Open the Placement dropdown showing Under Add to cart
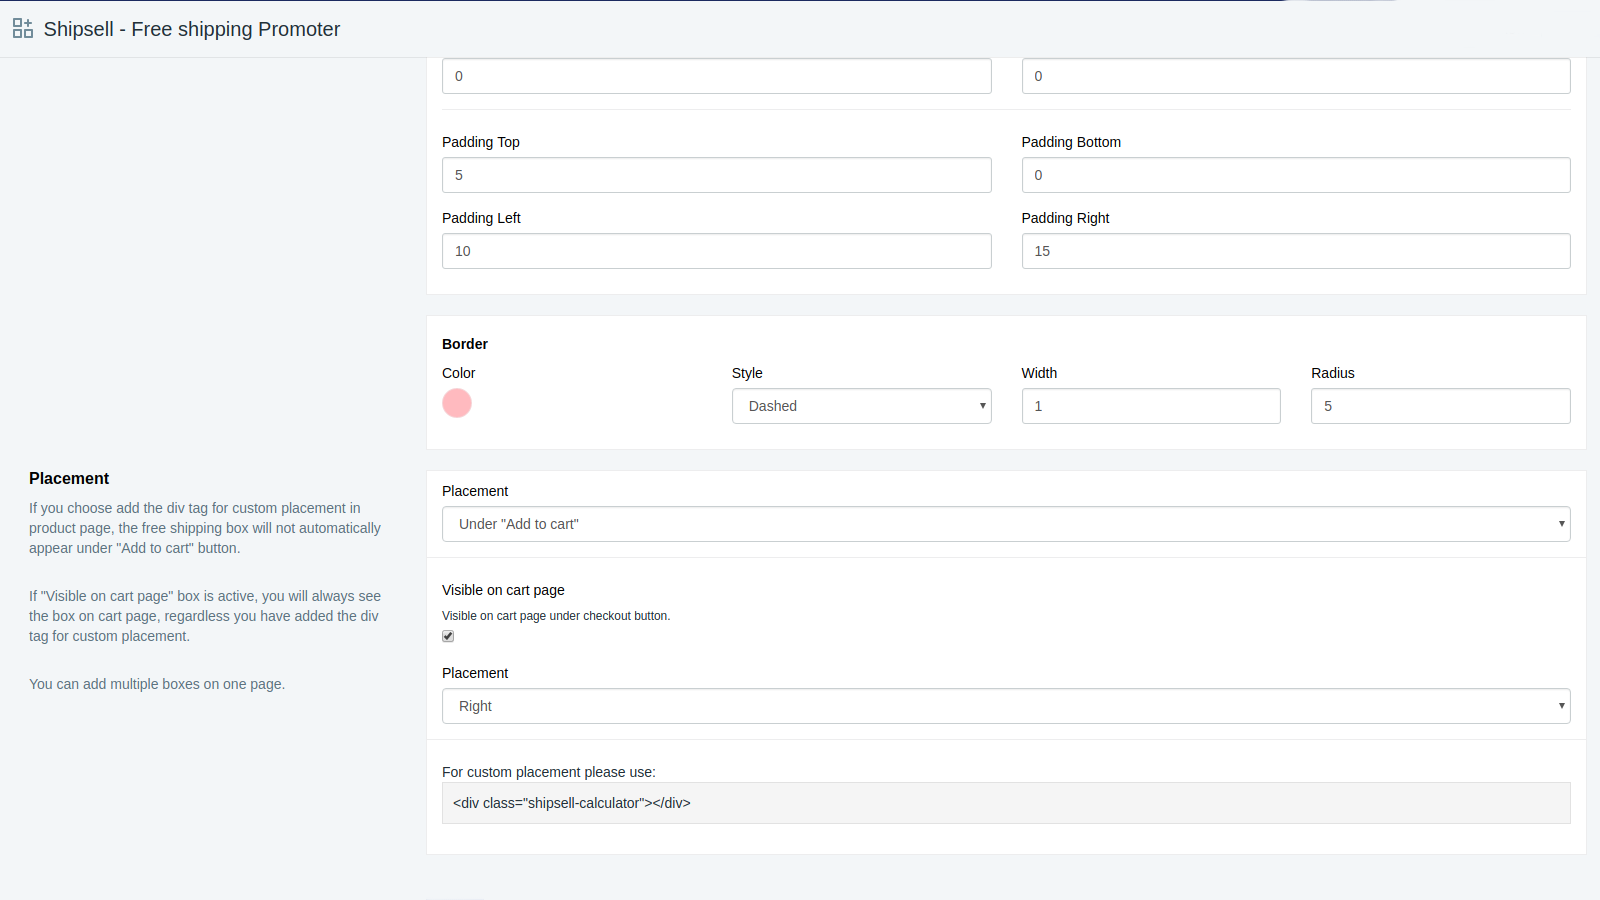This screenshot has width=1600, height=900. coord(1005,523)
